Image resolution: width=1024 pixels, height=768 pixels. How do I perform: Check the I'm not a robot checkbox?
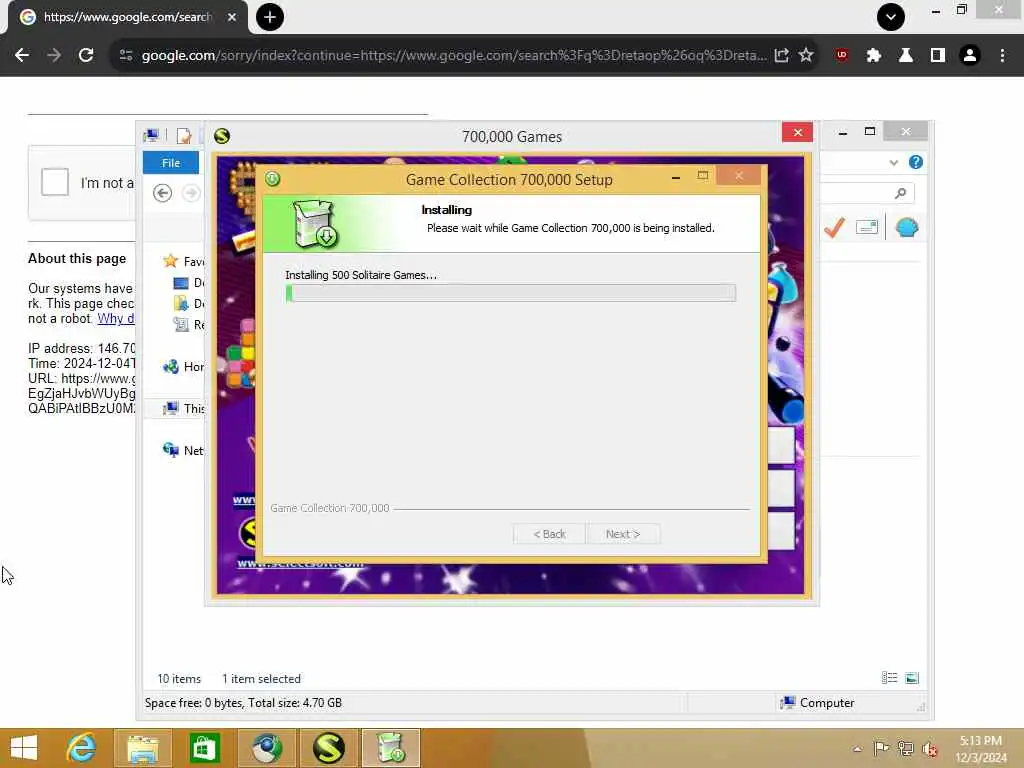(55, 182)
